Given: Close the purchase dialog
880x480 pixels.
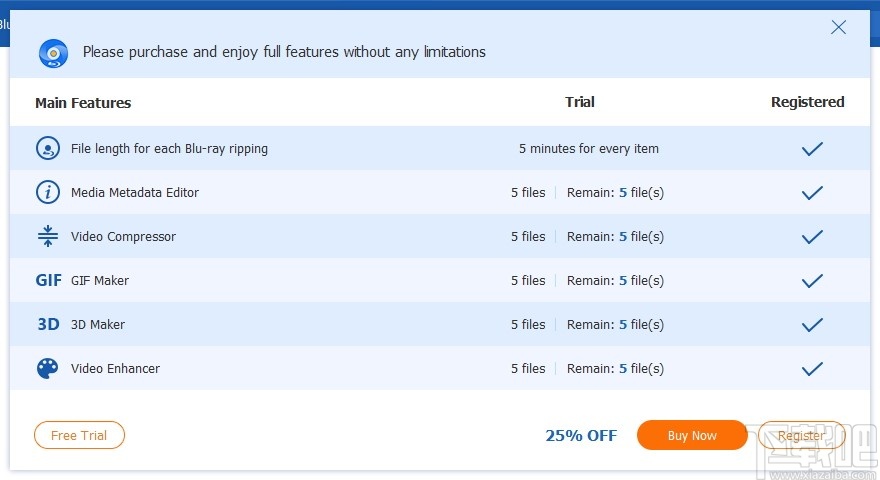Looking at the screenshot, I should coord(838,28).
